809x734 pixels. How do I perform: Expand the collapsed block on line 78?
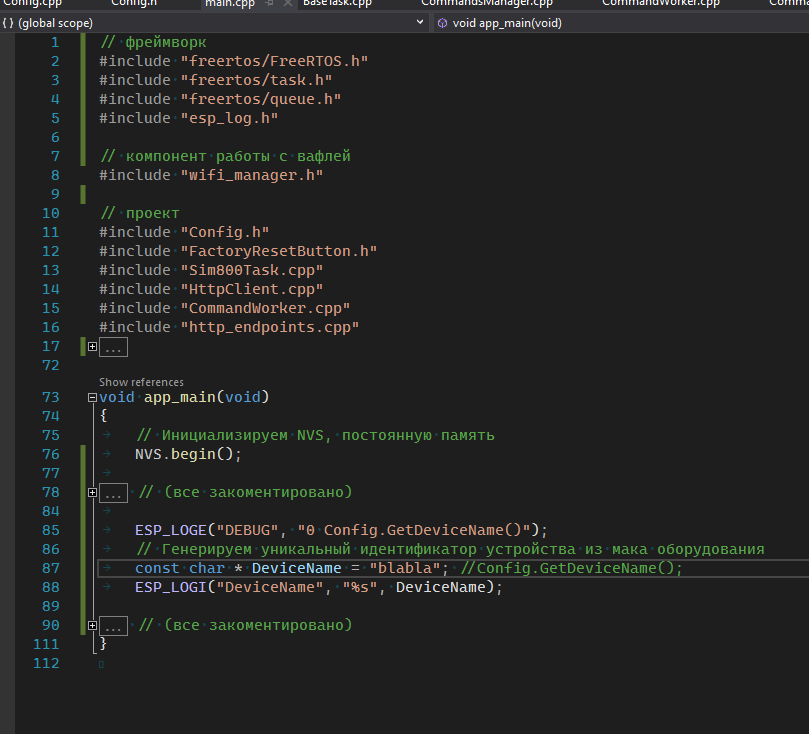click(x=93, y=493)
